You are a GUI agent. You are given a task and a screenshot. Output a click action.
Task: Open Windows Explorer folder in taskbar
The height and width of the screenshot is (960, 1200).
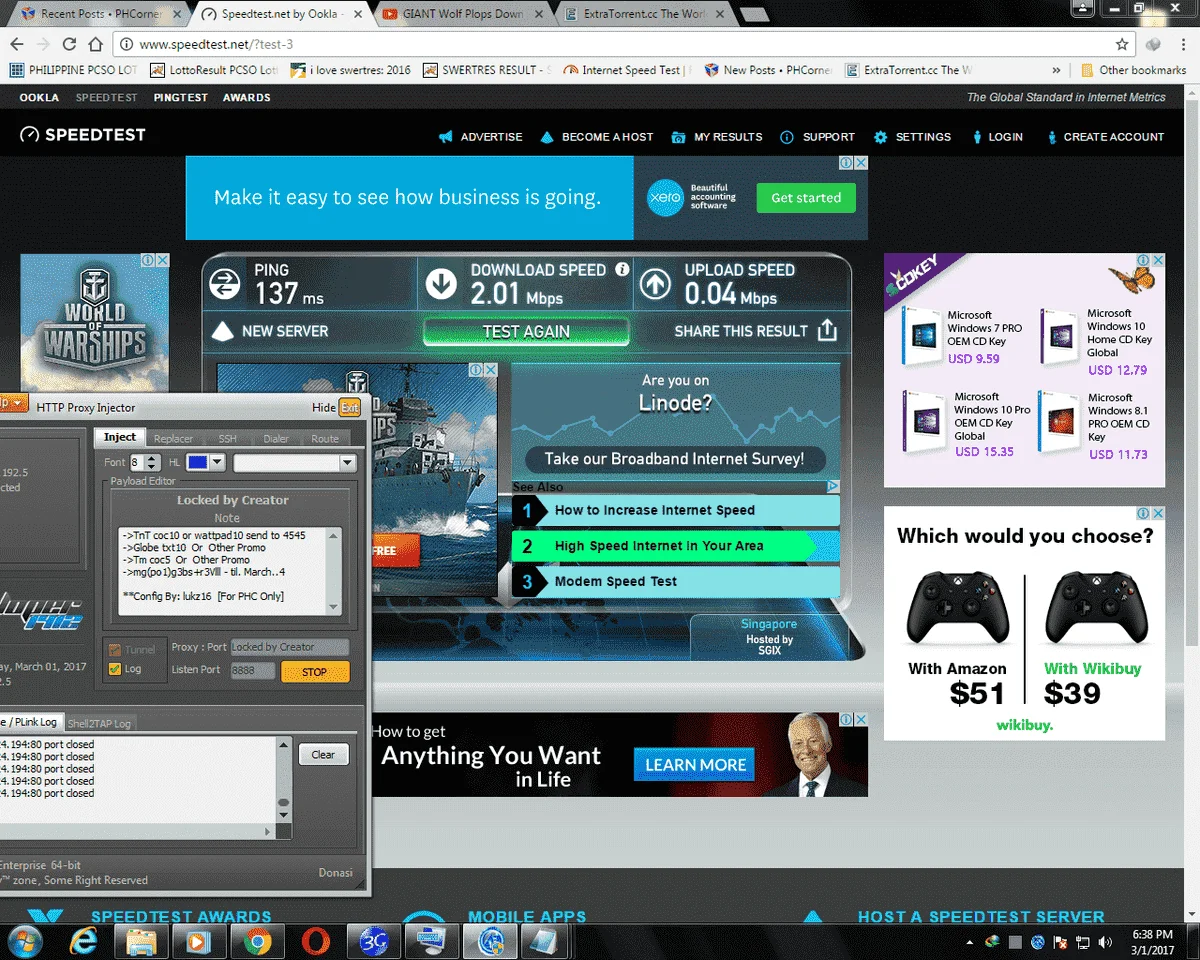141,941
